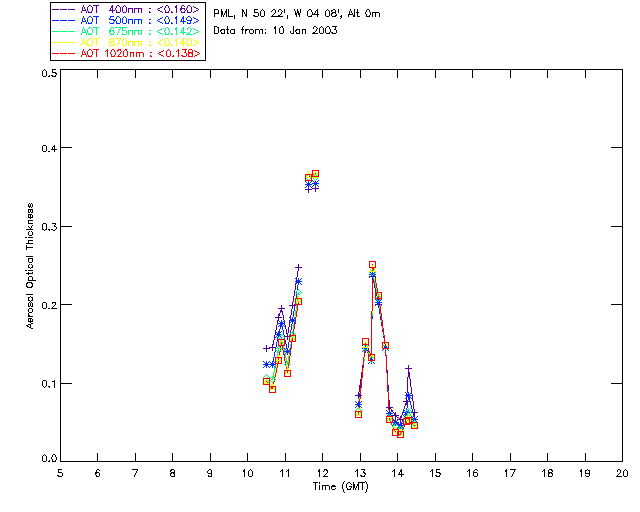Viewport: 640px width, 512px height.
Task: Click the x-axis label 11
Action: pyautogui.click(x=285, y=473)
